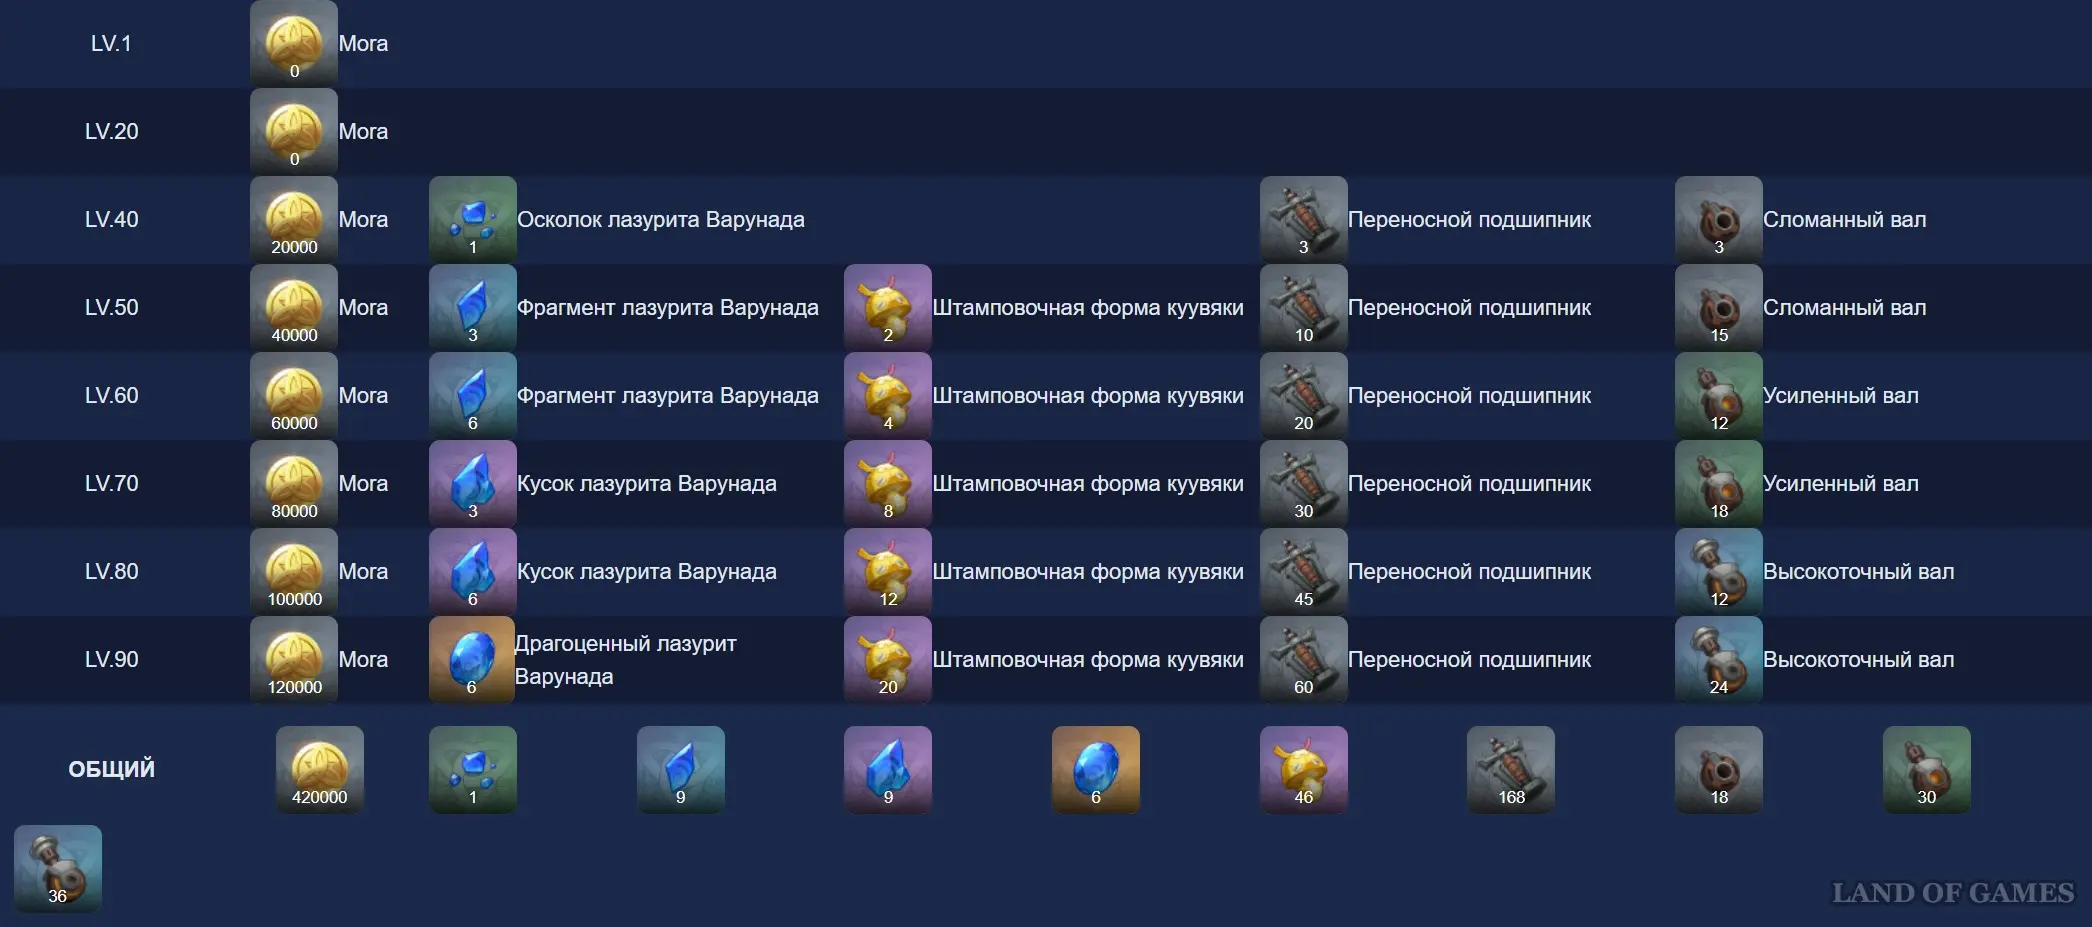
Task: Select the Сломанный вал icon in LV.50 row
Action: pyautogui.click(x=1718, y=308)
